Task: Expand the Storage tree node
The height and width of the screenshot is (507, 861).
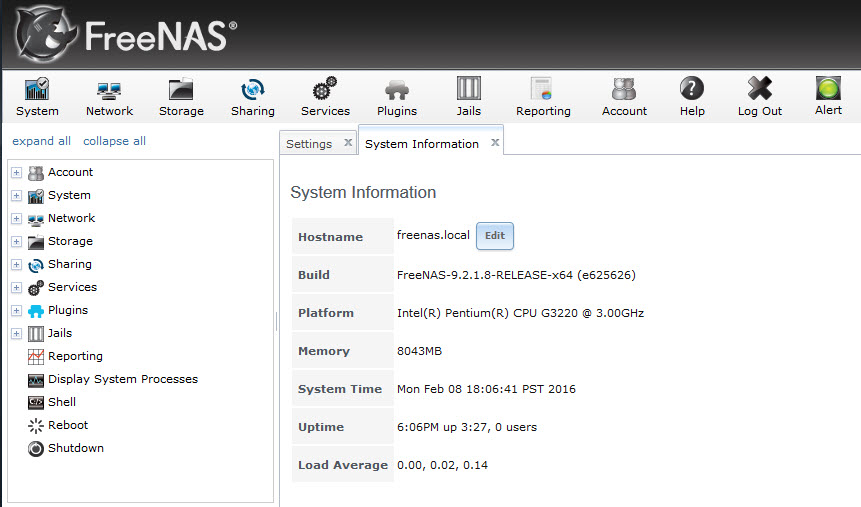Action: point(16,242)
